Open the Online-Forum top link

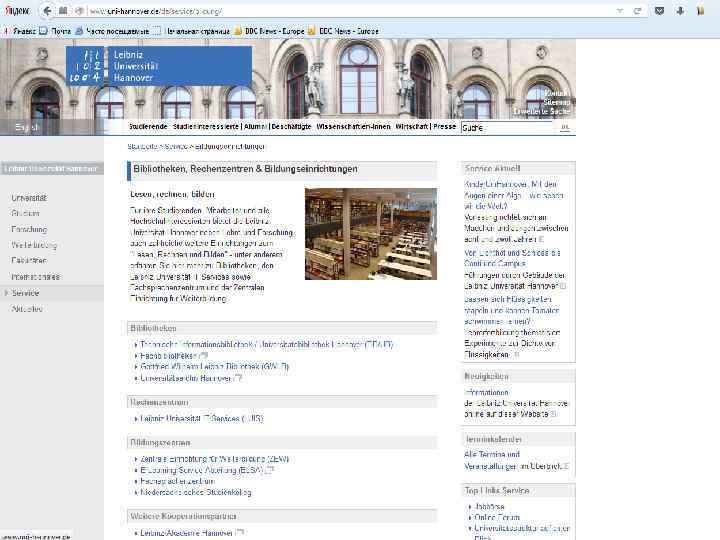tap(497, 518)
